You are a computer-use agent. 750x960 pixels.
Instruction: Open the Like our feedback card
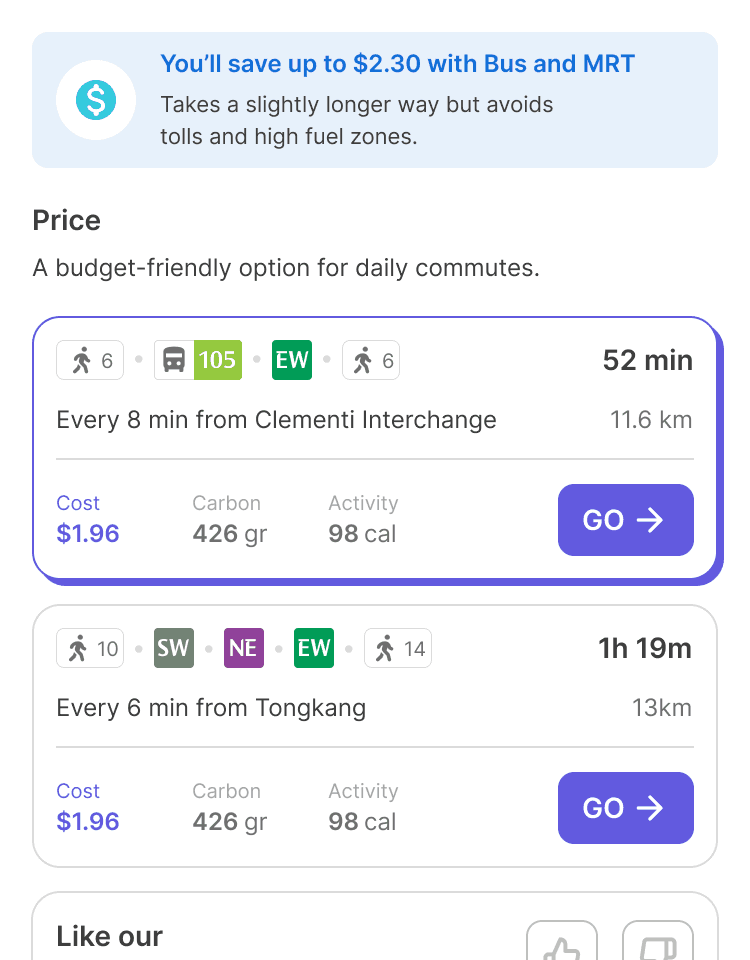375,926
